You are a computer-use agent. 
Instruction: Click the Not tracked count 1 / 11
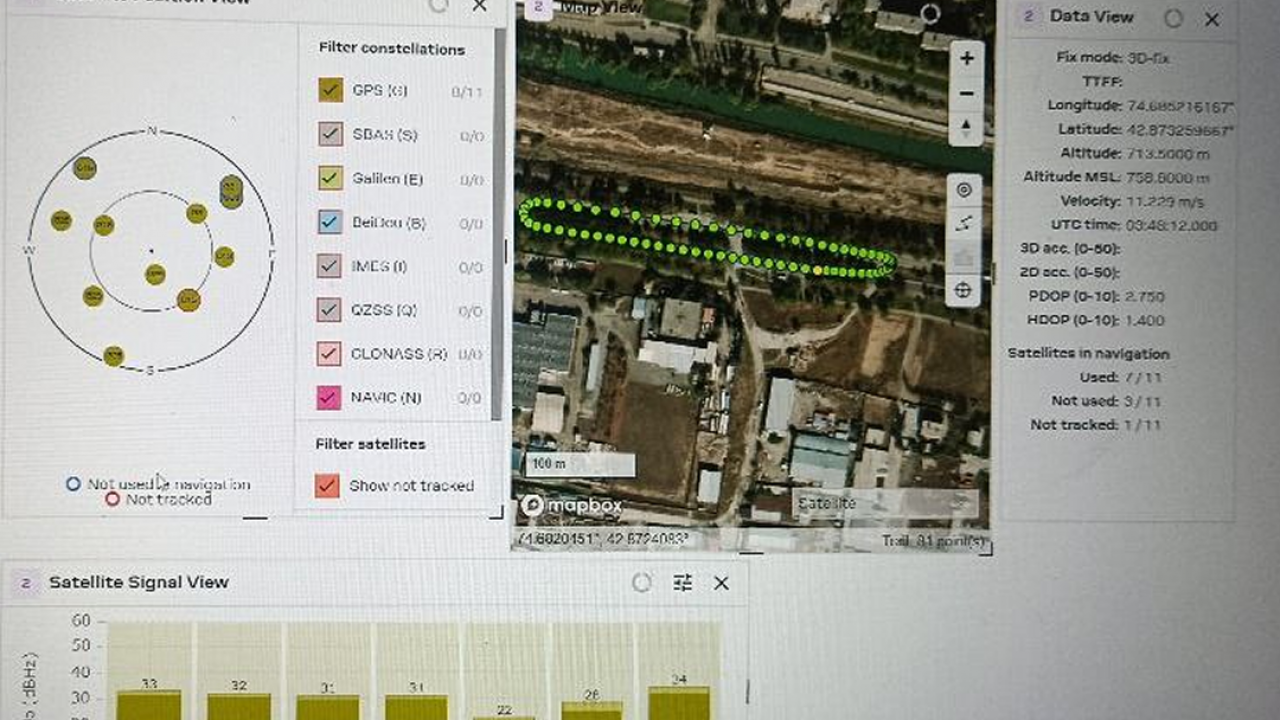click(1144, 425)
